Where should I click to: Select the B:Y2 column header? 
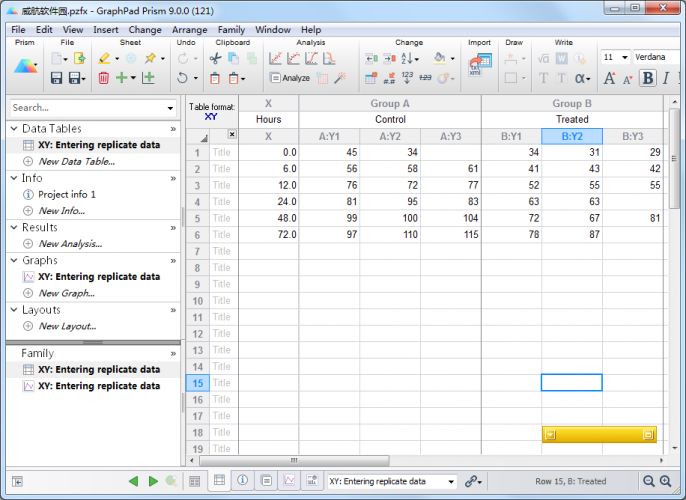(x=572, y=136)
